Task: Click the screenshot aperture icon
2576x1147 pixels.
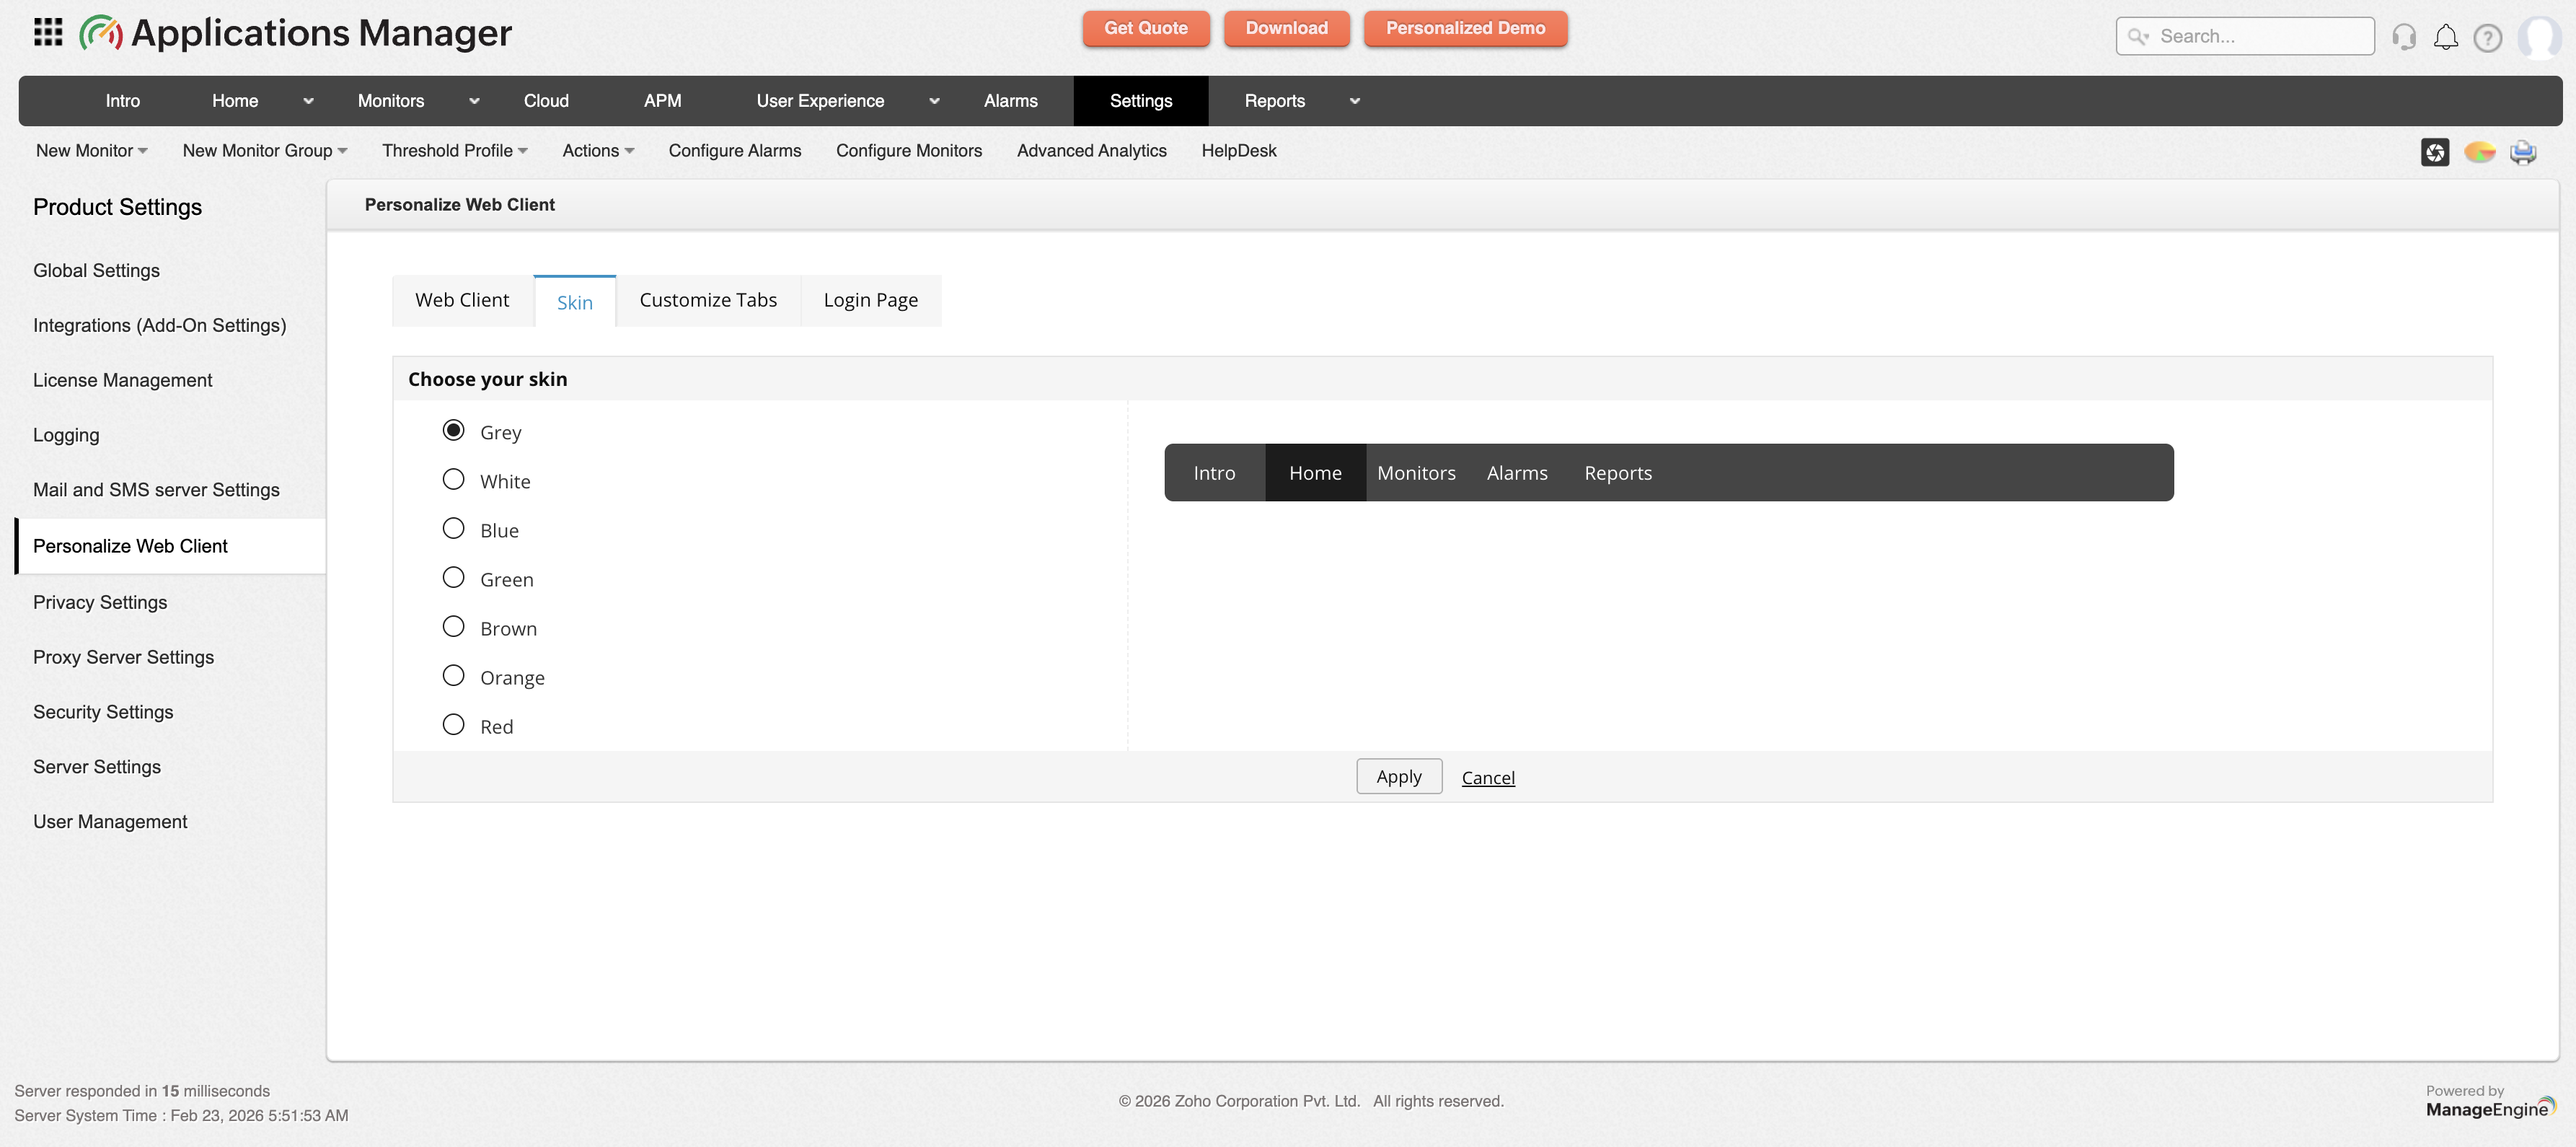Action: coord(2435,152)
